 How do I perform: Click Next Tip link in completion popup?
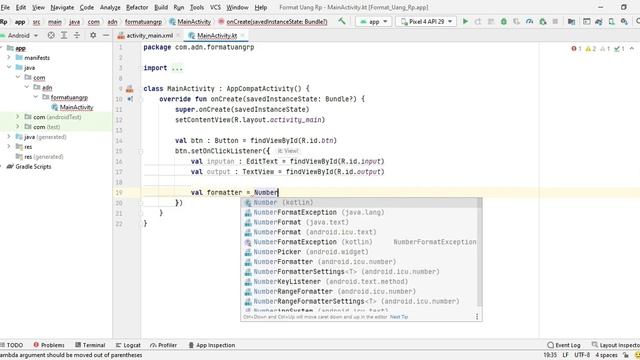pos(399,317)
